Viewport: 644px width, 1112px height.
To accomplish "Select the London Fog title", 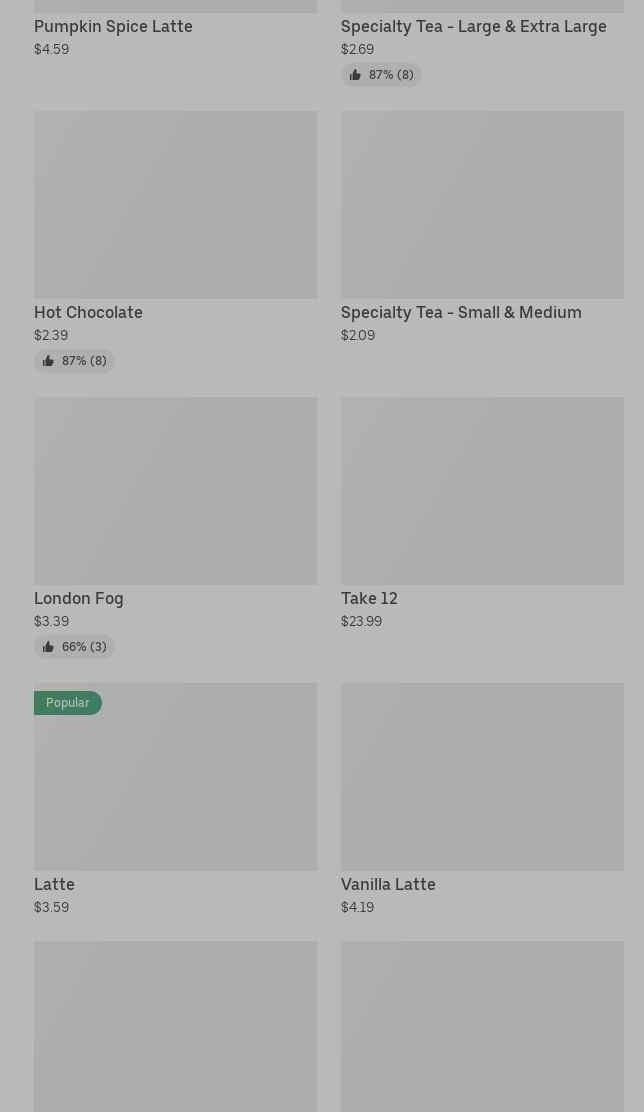I will (79, 598).
